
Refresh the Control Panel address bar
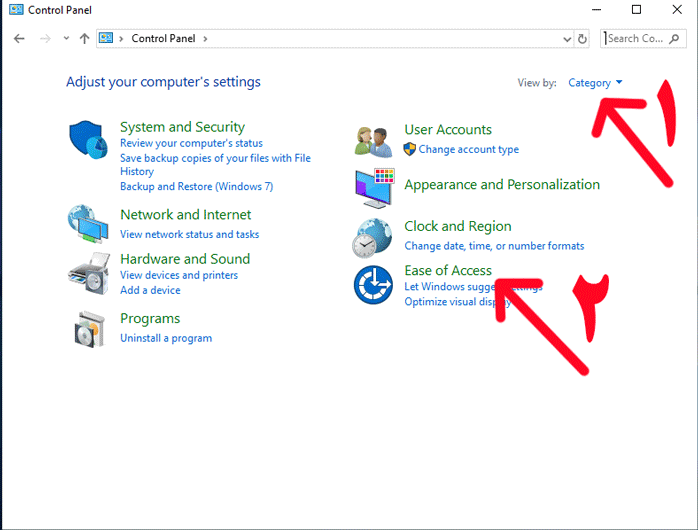pyautogui.click(x=584, y=39)
